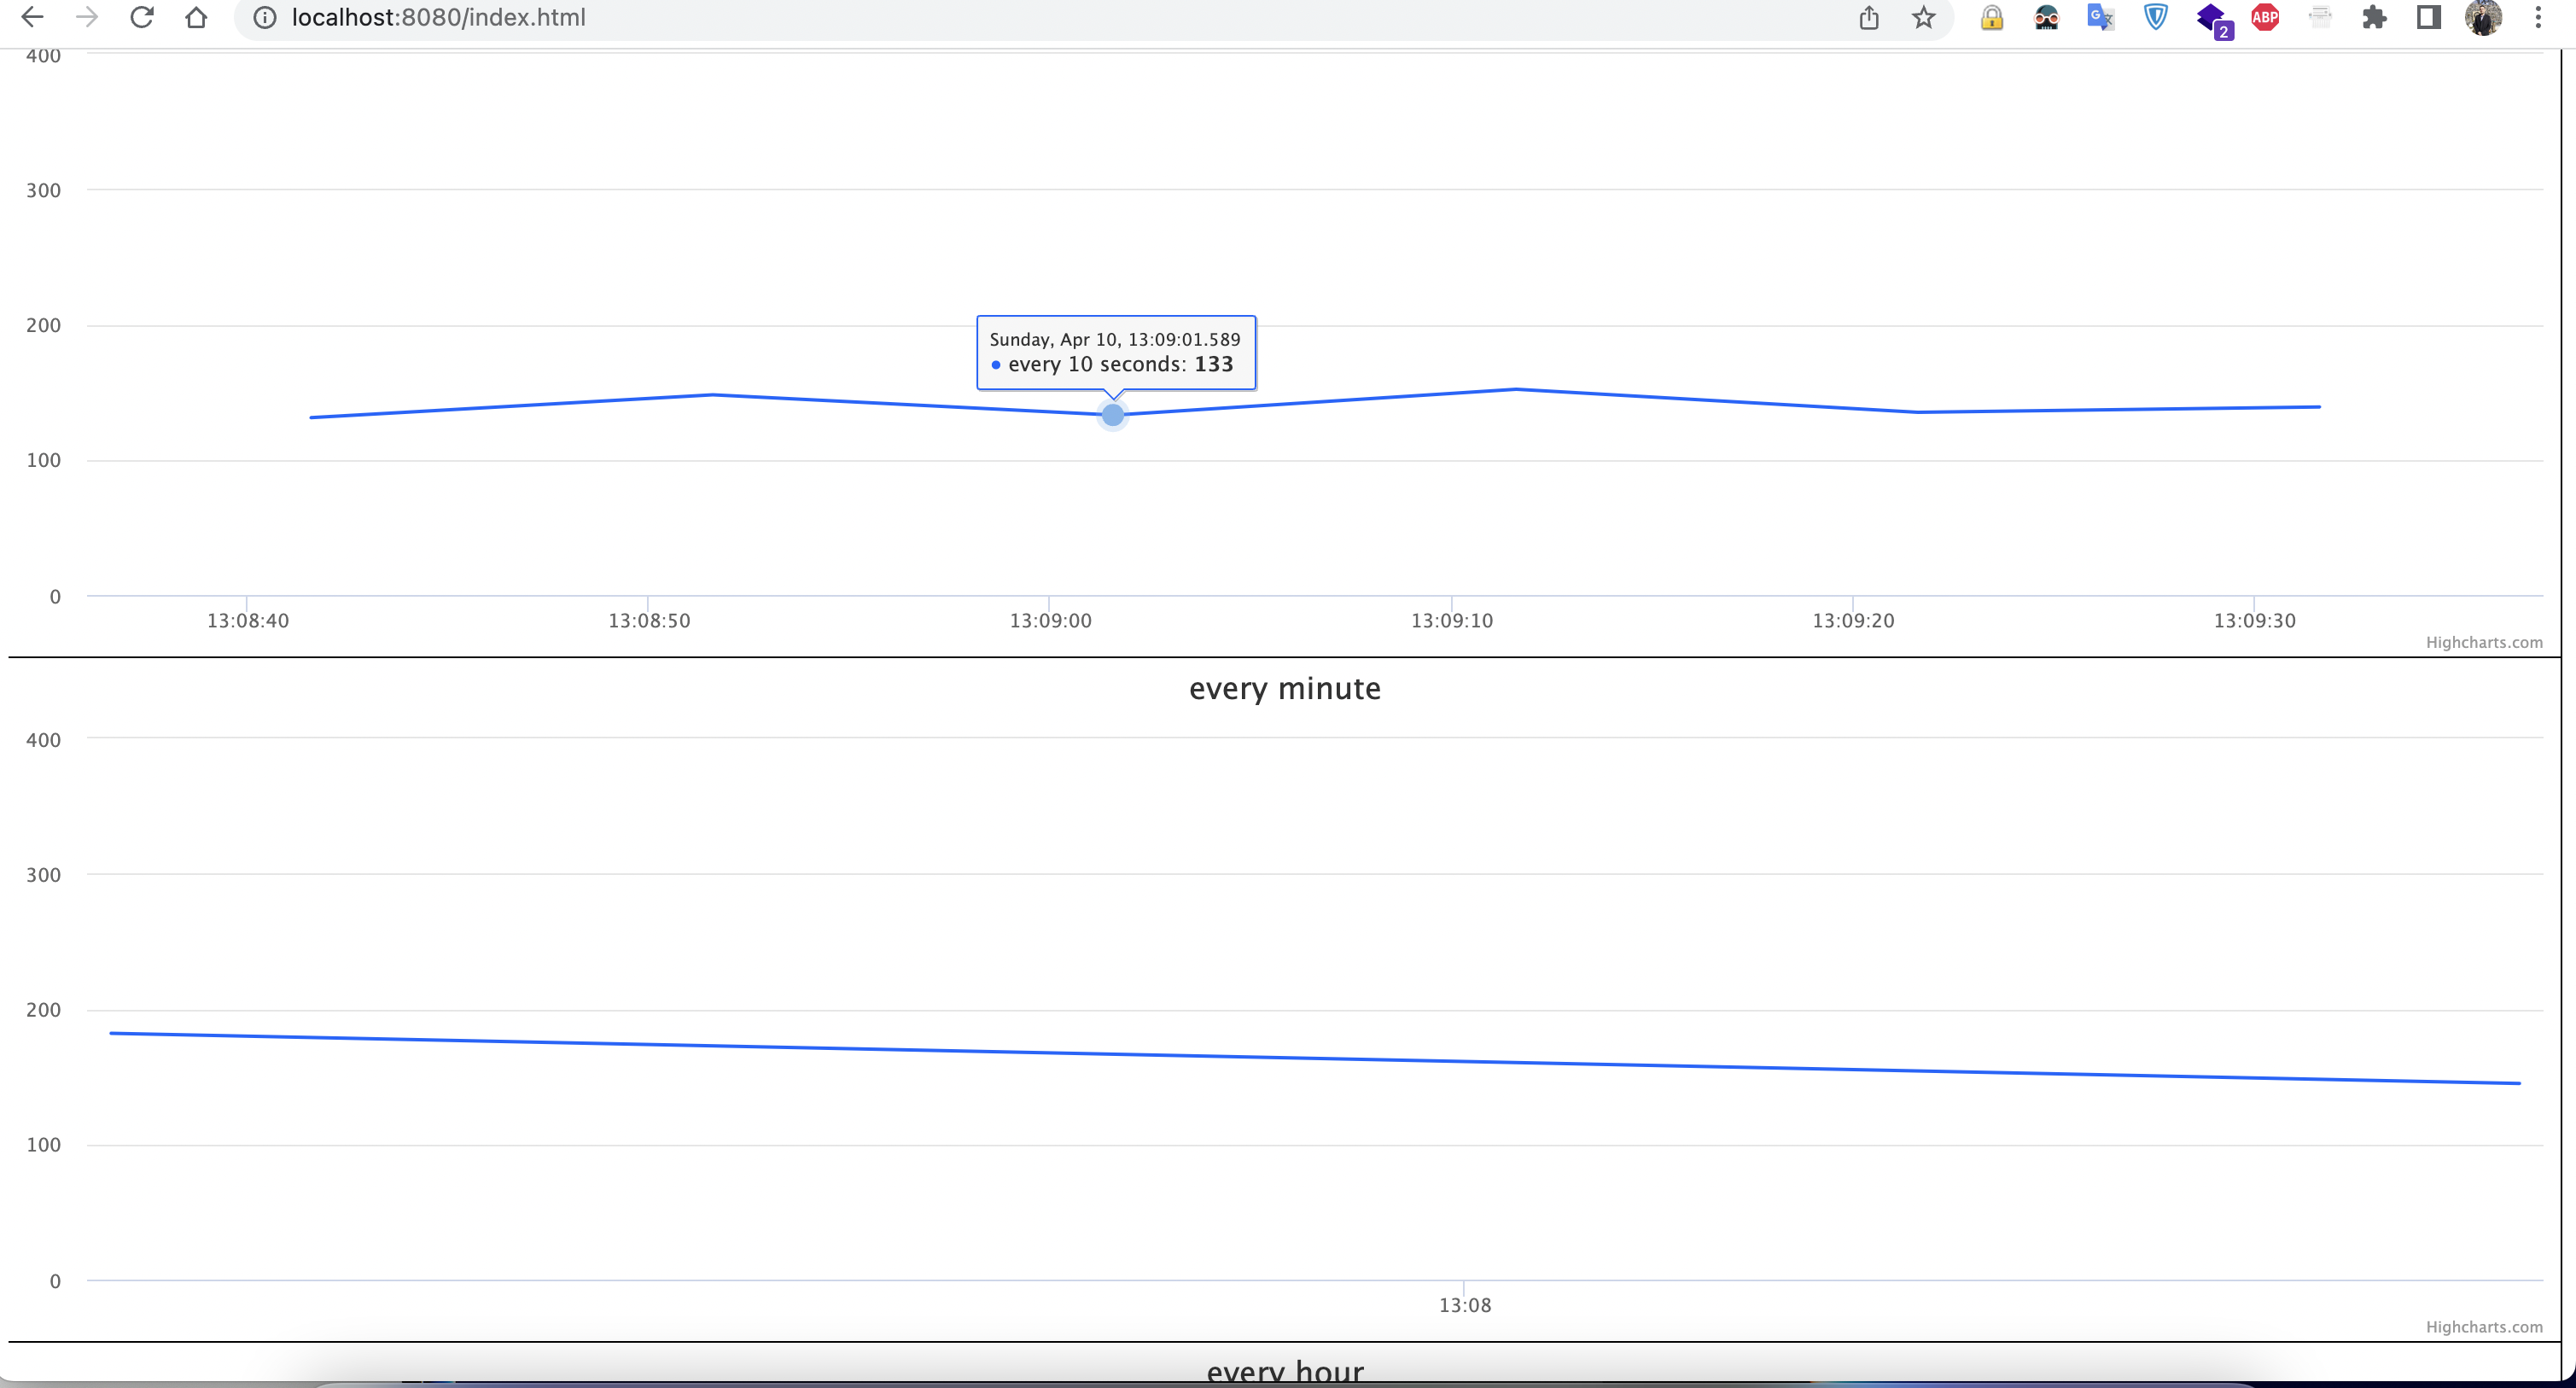Click the "every hour" chart title

pyautogui.click(x=1285, y=1371)
